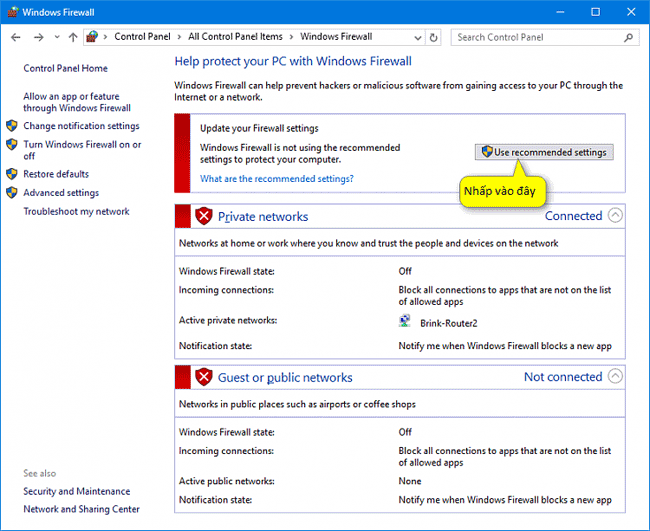
Task: Click the red shield icon for Private networks
Action: (204, 216)
